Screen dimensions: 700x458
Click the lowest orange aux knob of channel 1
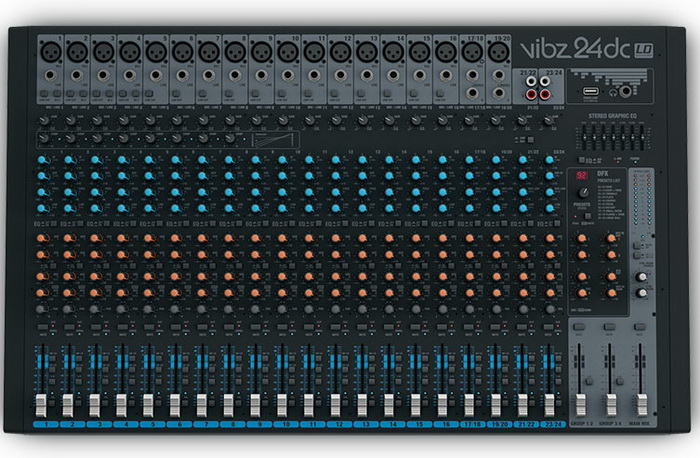click(42, 293)
